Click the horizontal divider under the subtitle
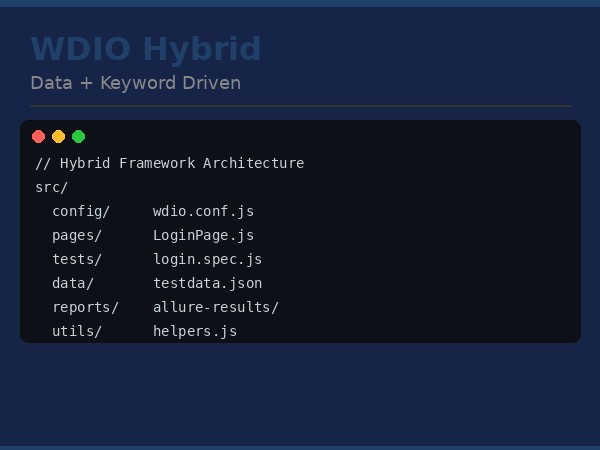The height and width of the screenshot is (450, 600). pyautogui.click(x=300, y=105)
